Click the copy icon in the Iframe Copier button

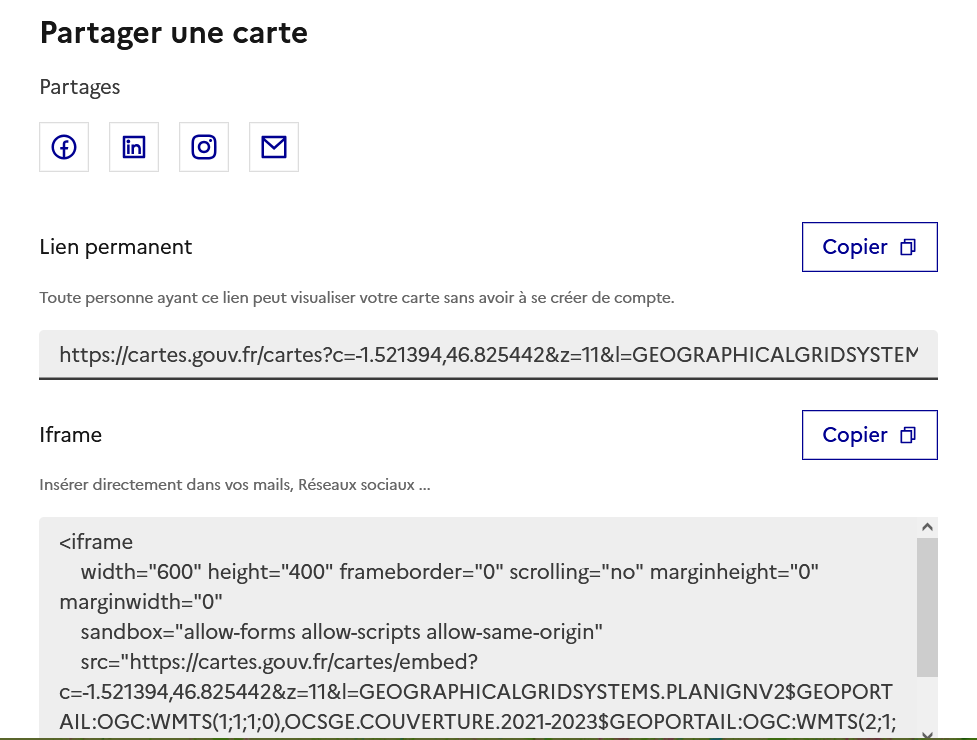[x=906, y=435]
